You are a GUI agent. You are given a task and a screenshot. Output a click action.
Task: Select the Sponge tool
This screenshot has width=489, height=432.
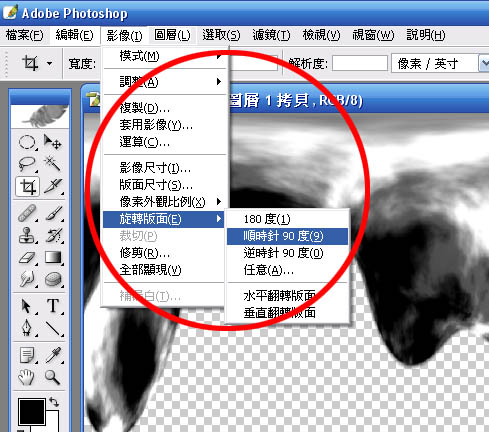53,279
